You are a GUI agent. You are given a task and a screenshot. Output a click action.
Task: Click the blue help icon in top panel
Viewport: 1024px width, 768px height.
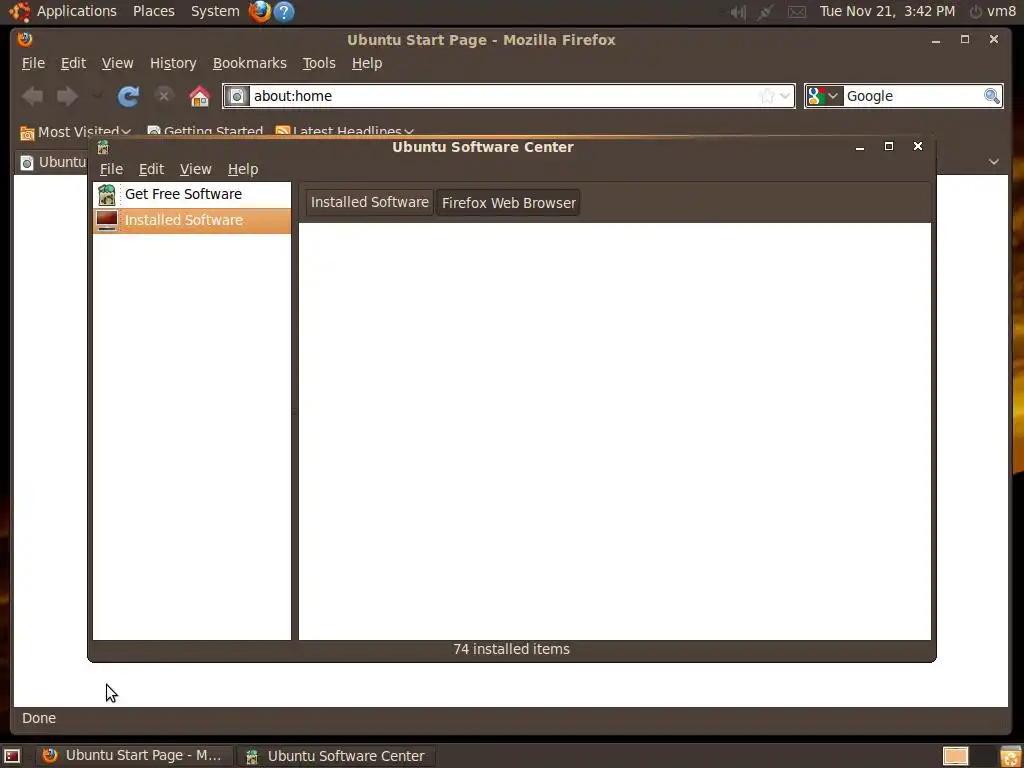tap(284, 11)
